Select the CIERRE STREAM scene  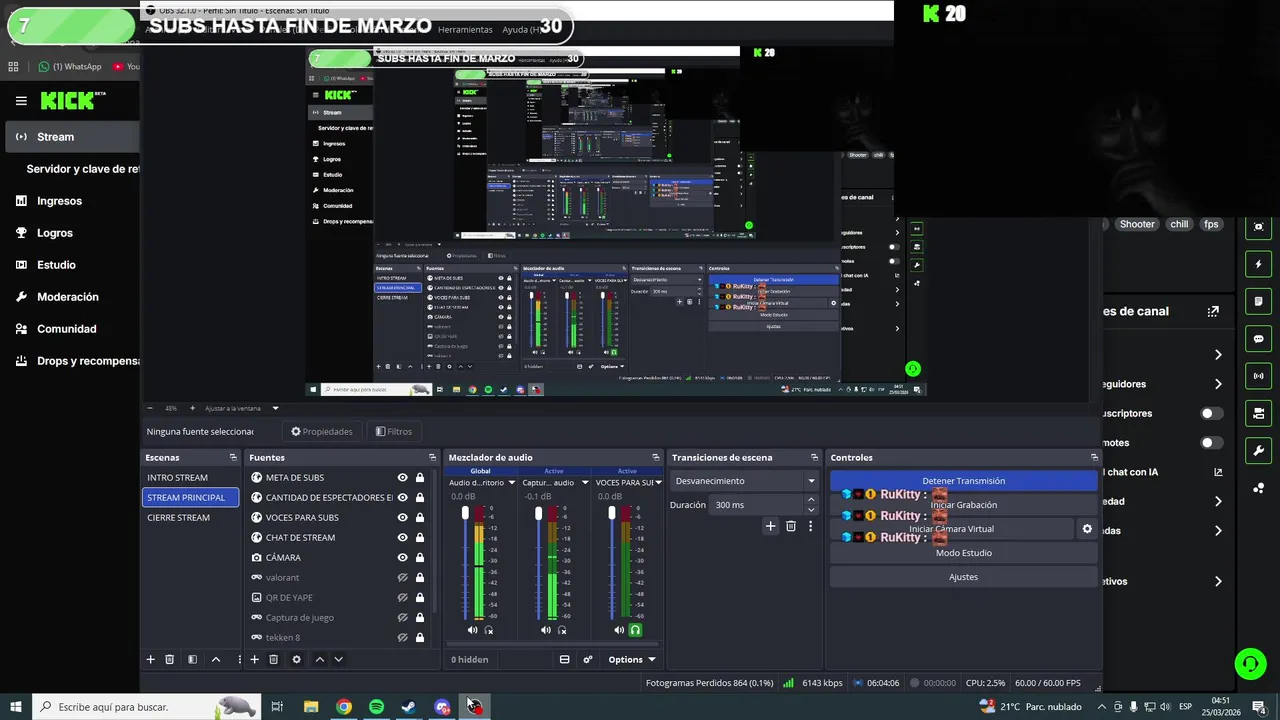click(190, 517)
